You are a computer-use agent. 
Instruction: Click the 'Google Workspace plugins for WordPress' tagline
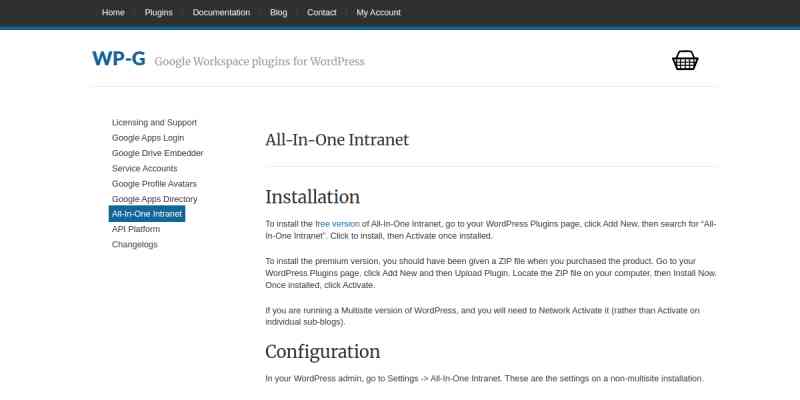coord(259,62)
